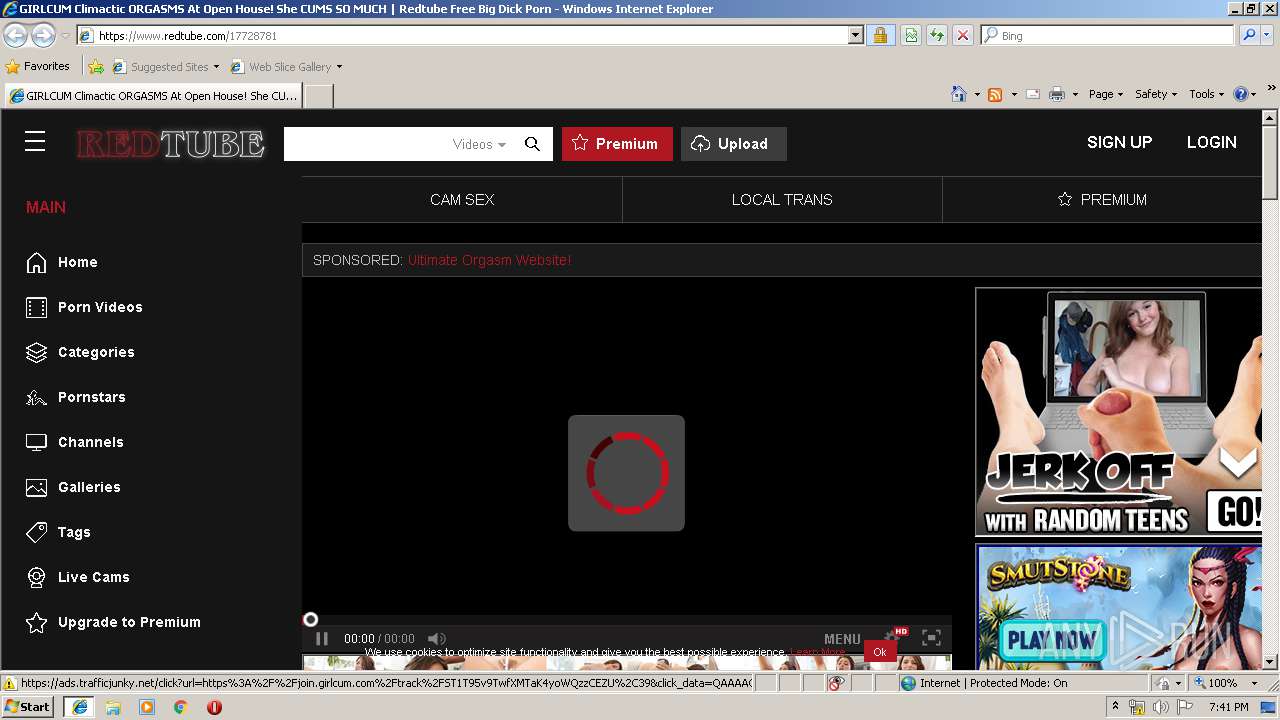Viewport: 1280px width, 720px height.
Task: Click the Bing search magnifier button
Action: 1248,35
